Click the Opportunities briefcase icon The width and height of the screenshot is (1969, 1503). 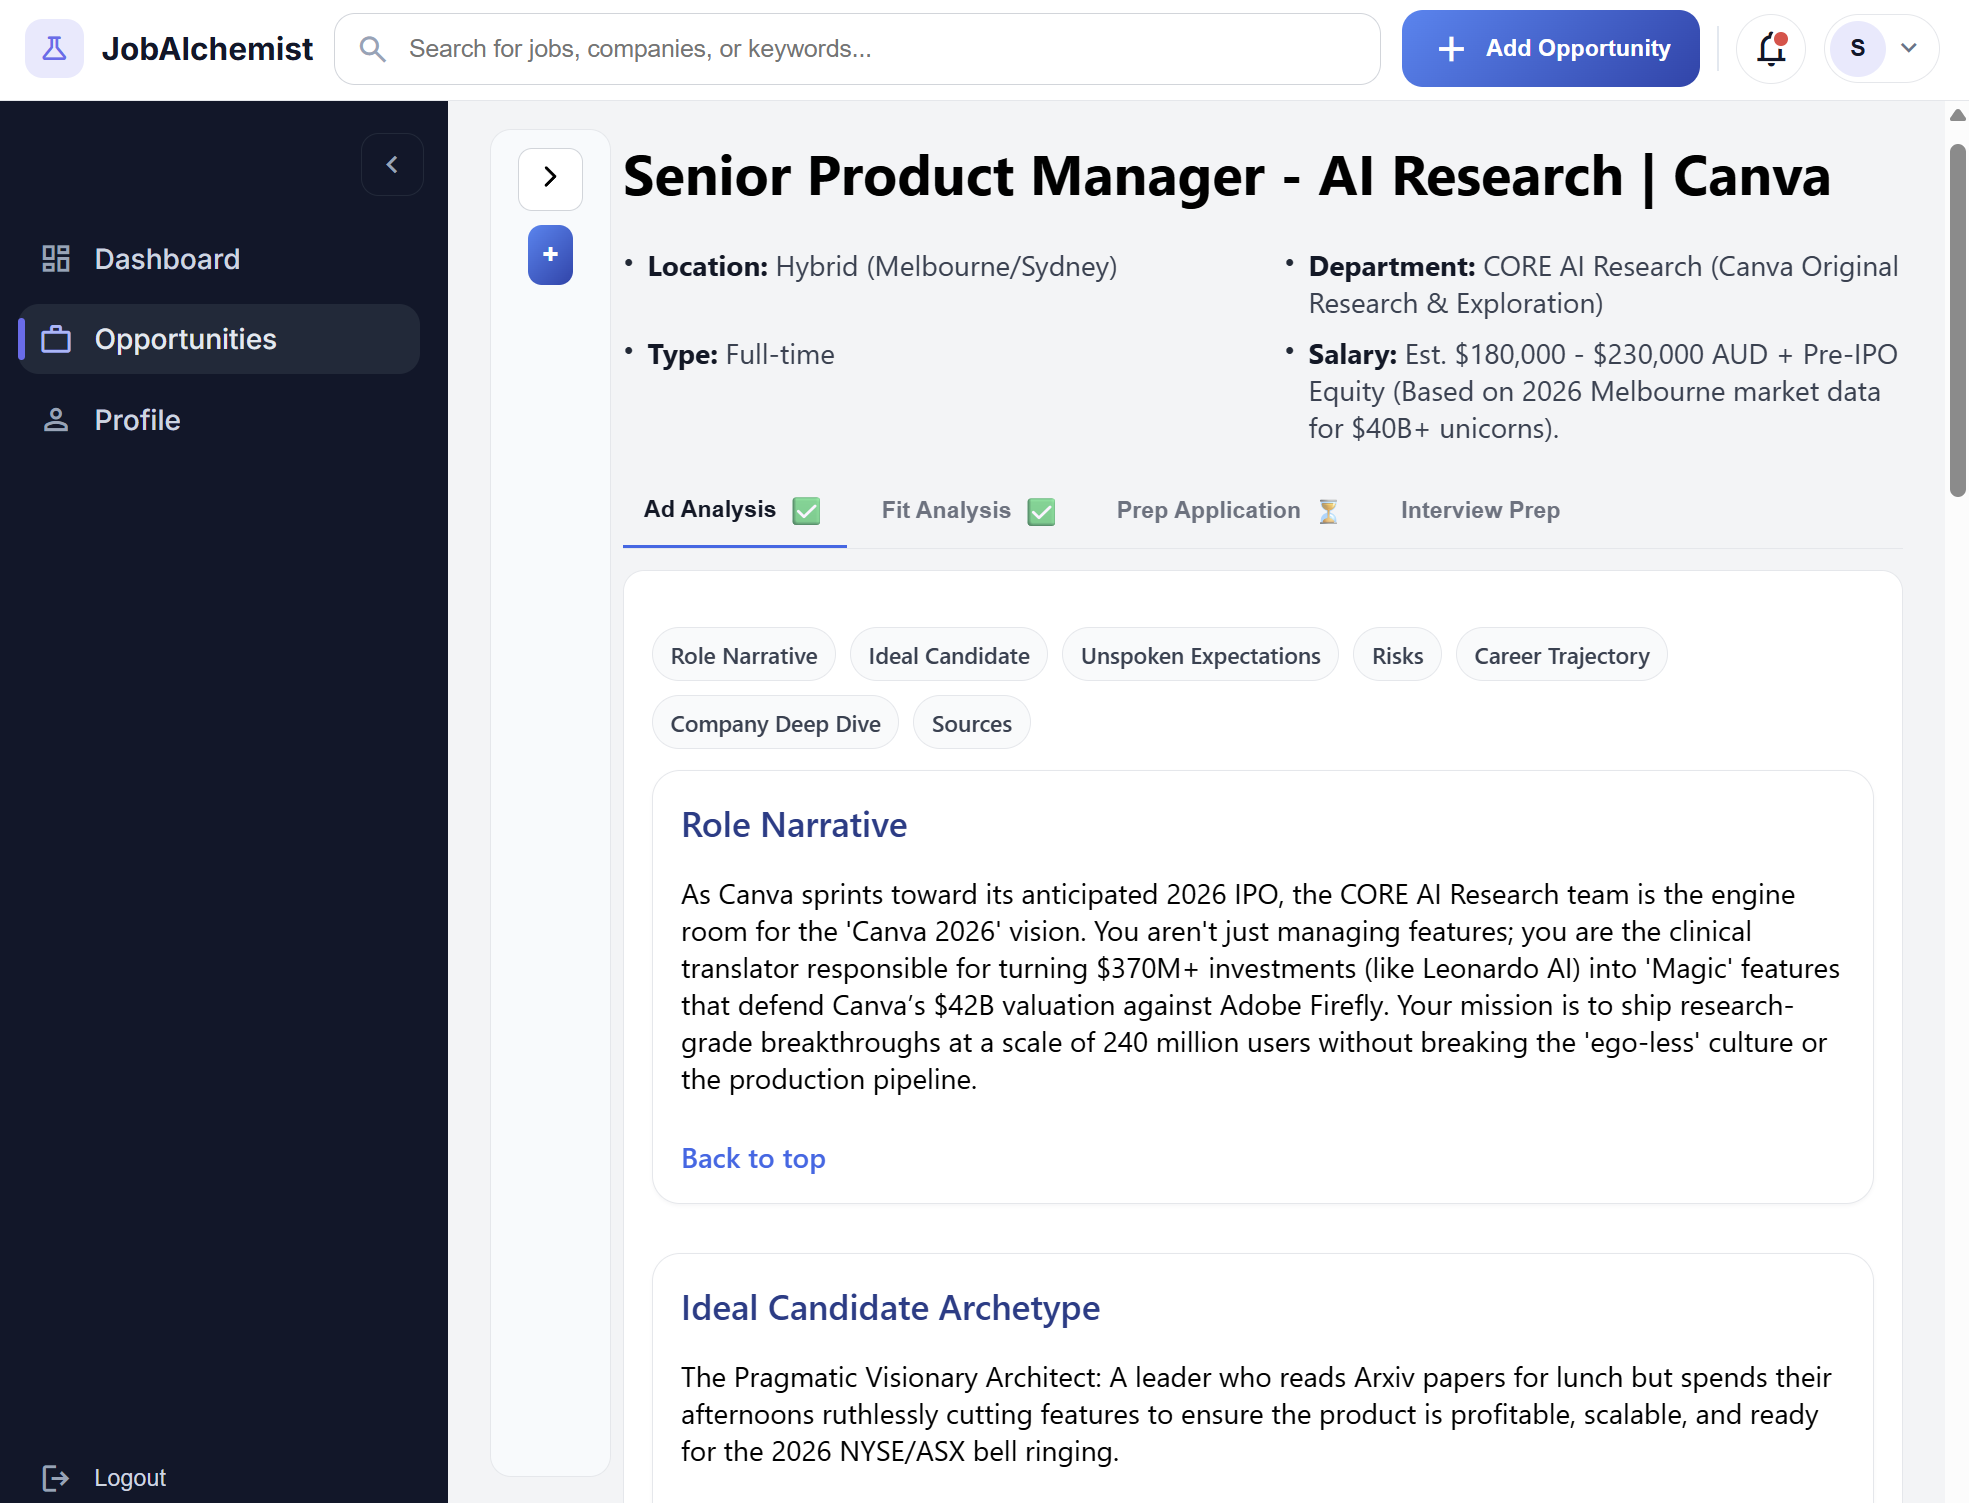coord(56,340)
